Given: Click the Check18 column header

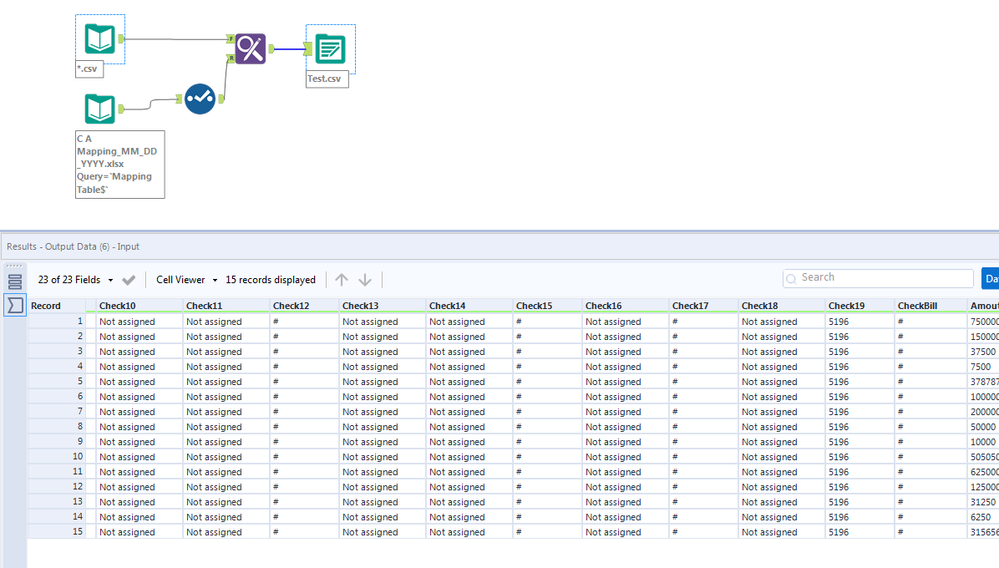Looking at the screenshot, I should [x=782, y=306].
